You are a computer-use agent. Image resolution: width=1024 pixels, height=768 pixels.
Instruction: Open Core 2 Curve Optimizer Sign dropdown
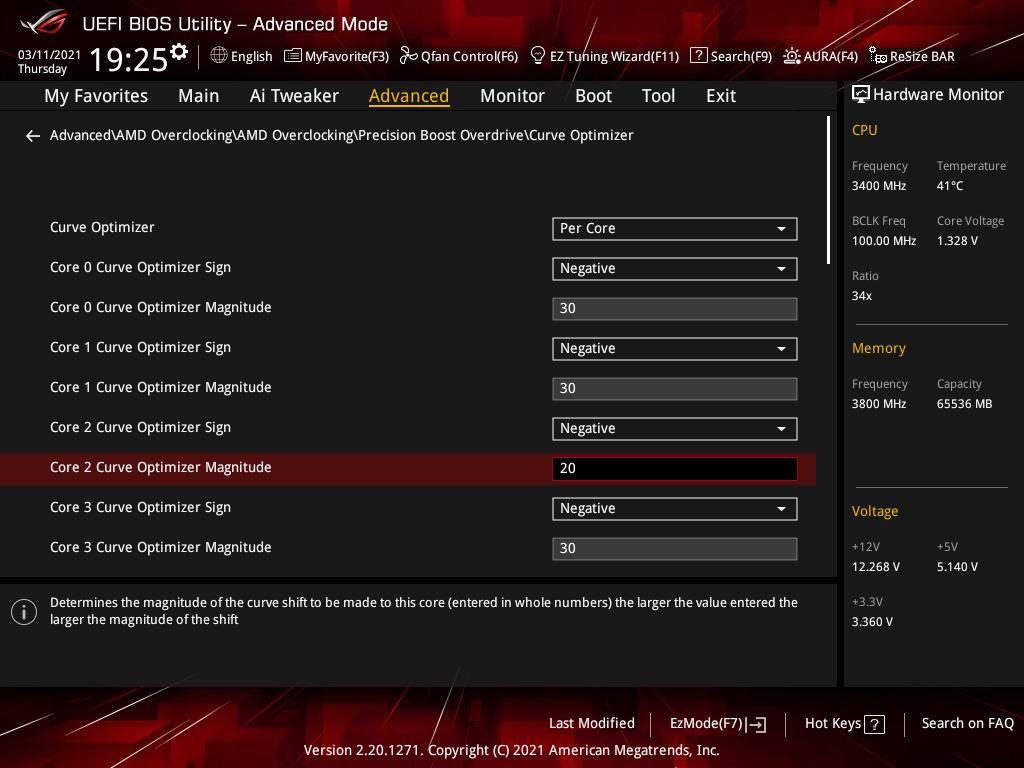tap(675, 428)
